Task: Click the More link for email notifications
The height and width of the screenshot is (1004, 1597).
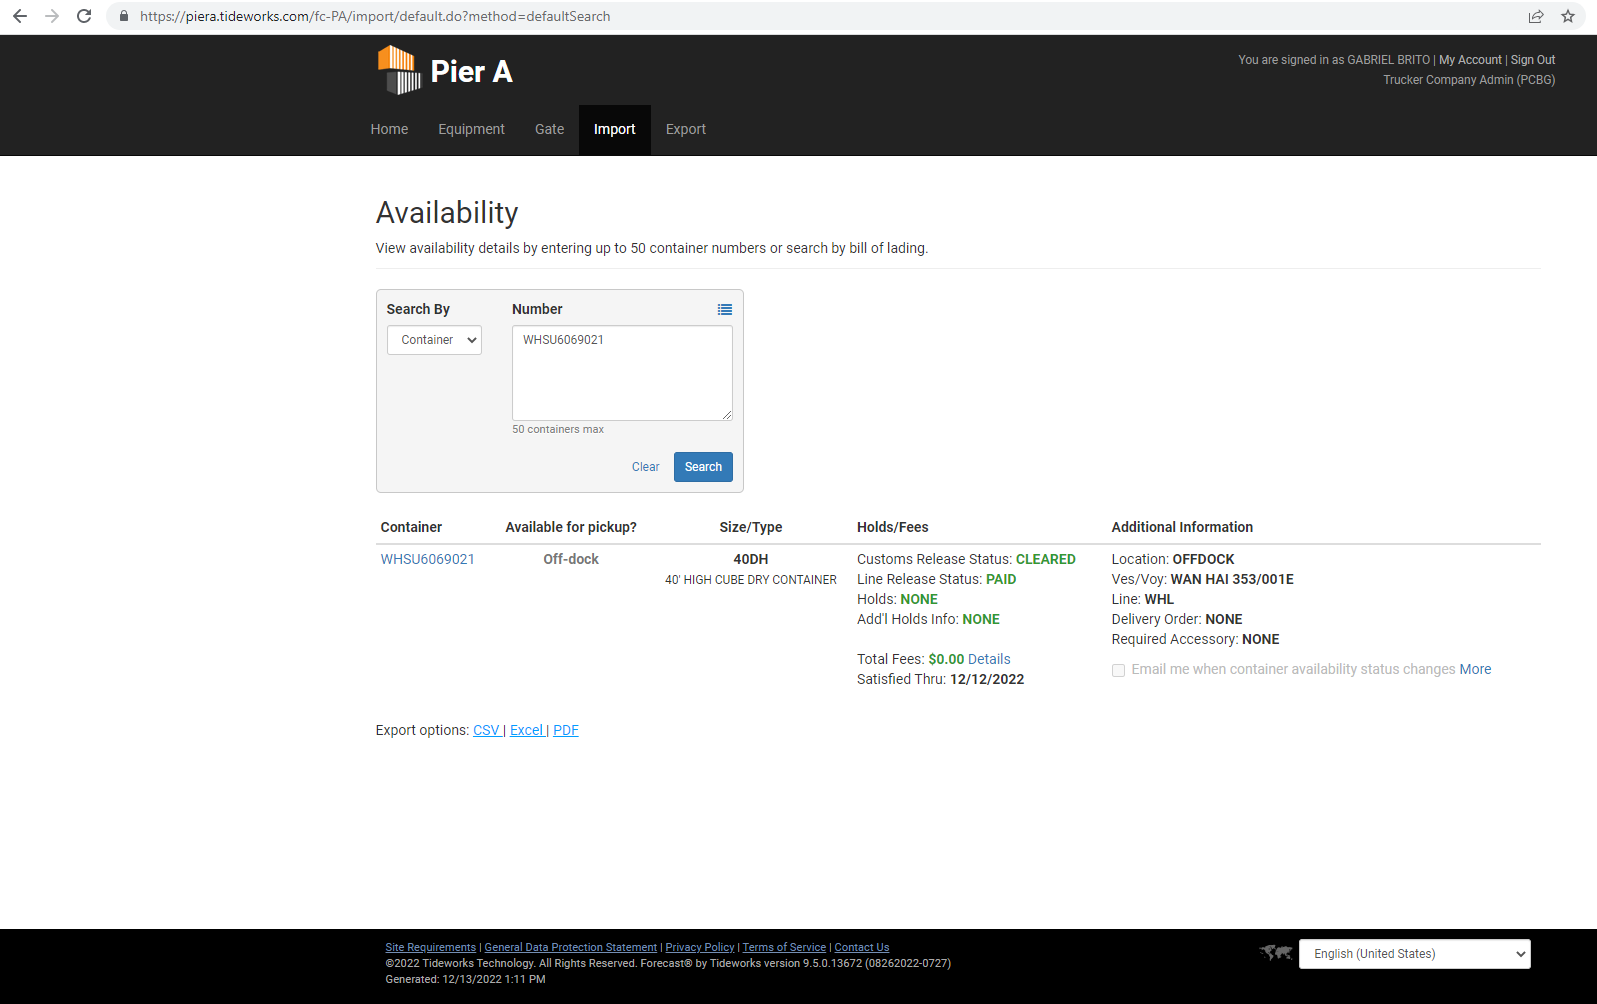Action: pos(1475,669)
